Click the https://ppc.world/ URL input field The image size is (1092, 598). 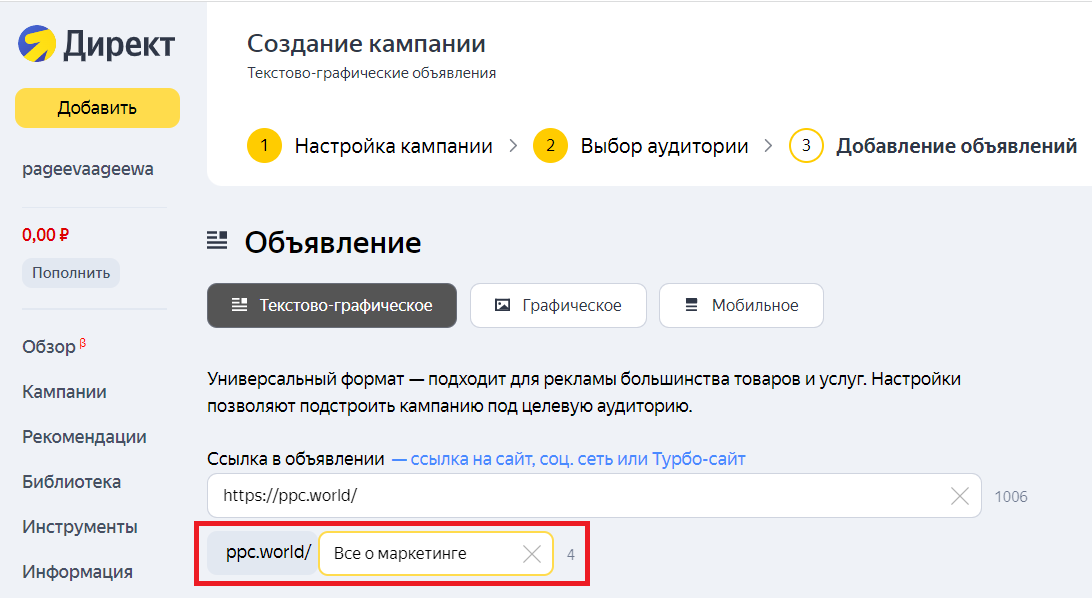tap(594, 496)
